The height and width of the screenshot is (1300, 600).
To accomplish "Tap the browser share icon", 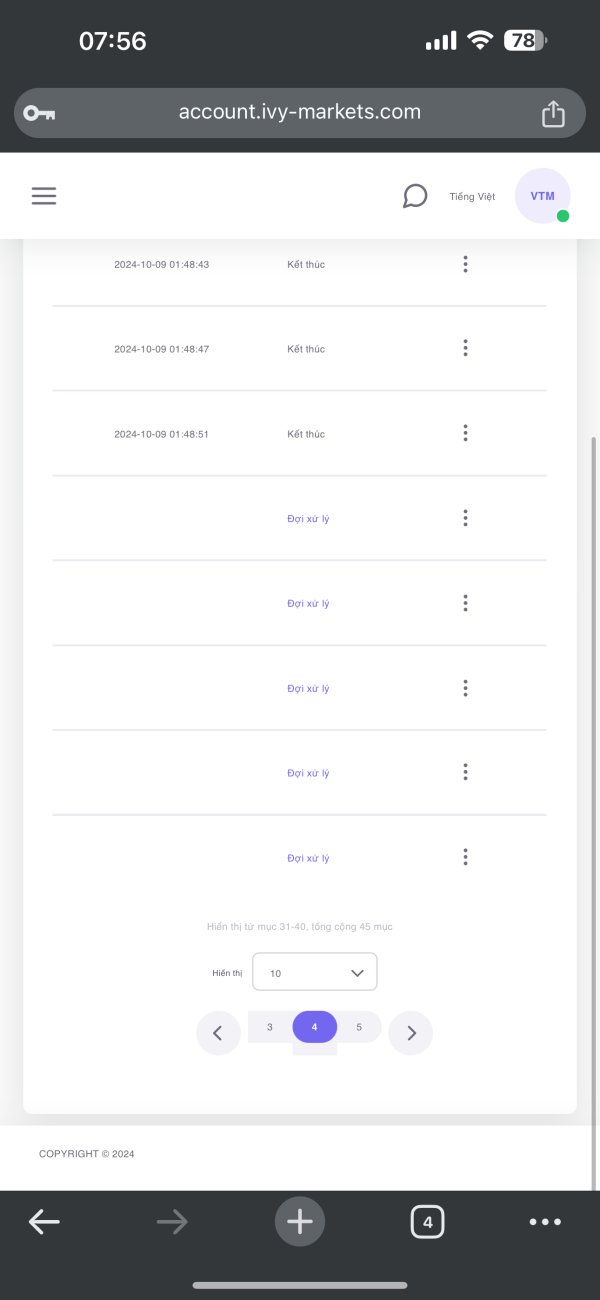I will pyautogui.click(x=553, y=114).
